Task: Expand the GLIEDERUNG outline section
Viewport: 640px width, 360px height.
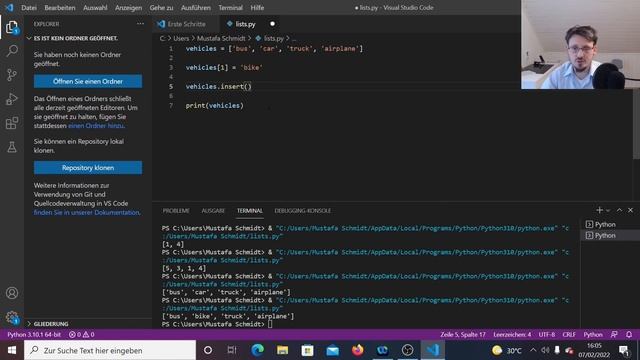Action: click(x=51, y=324)
